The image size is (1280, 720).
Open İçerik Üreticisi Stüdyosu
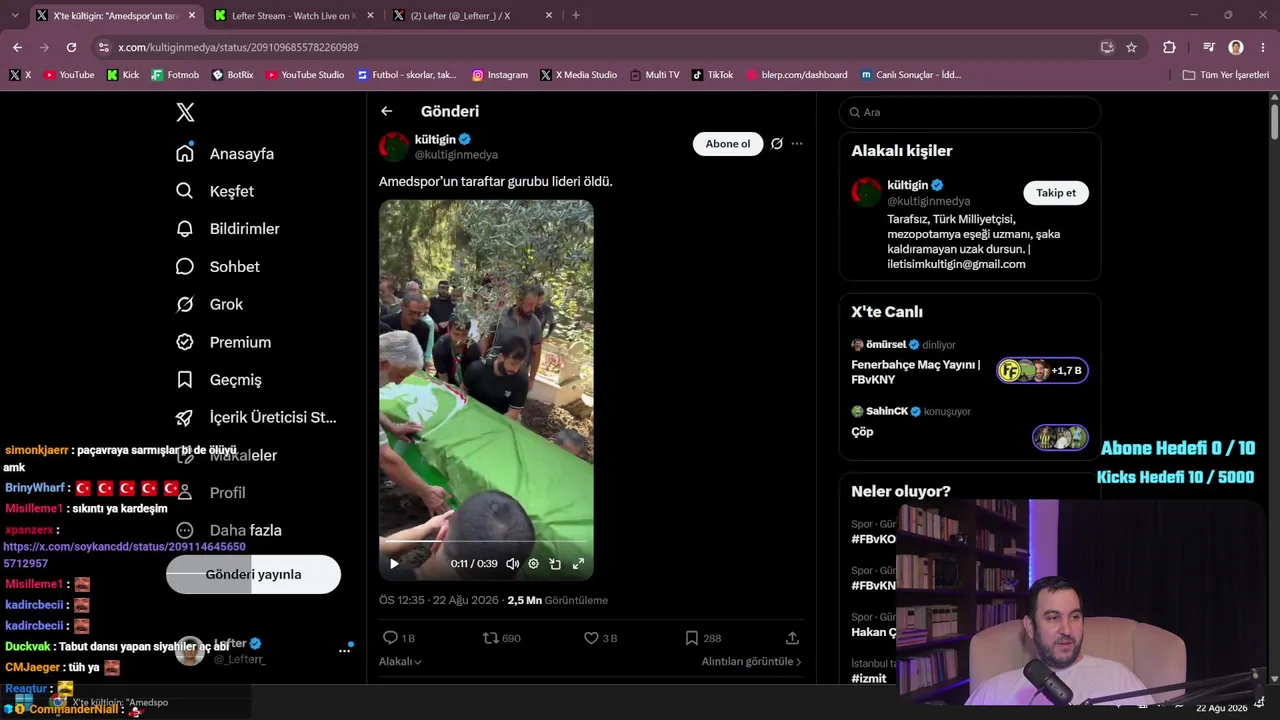click(256, 417)
